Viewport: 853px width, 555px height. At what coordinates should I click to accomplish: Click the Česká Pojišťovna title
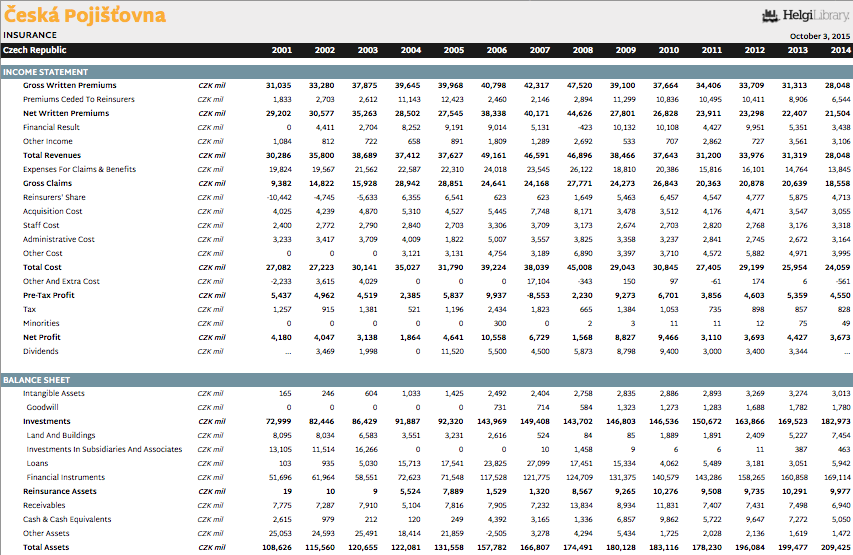(x=85, y=15)
